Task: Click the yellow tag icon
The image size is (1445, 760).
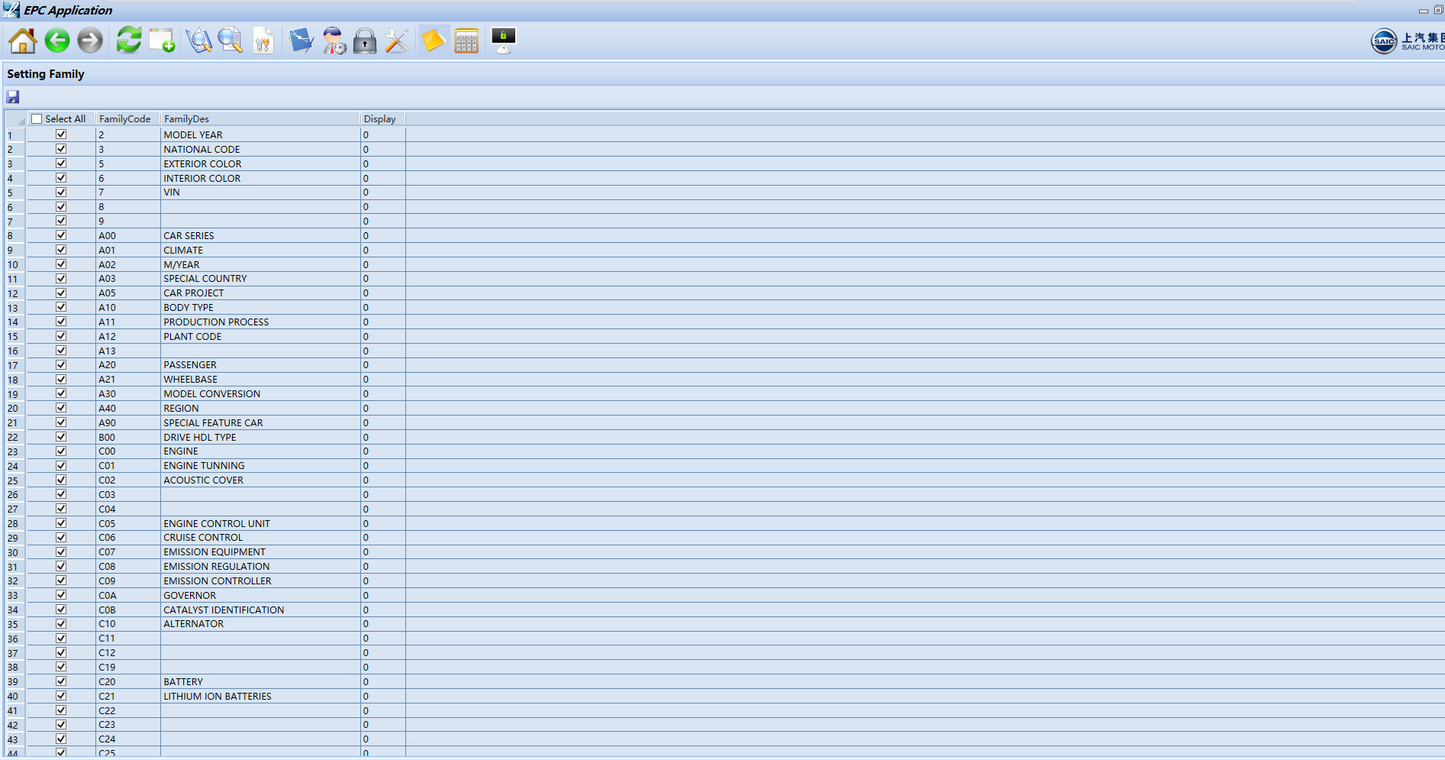Action: pos(433,41)
